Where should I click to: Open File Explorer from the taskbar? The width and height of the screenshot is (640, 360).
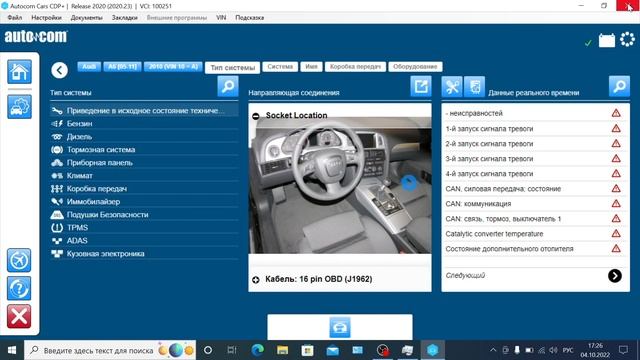coord(282,350)
